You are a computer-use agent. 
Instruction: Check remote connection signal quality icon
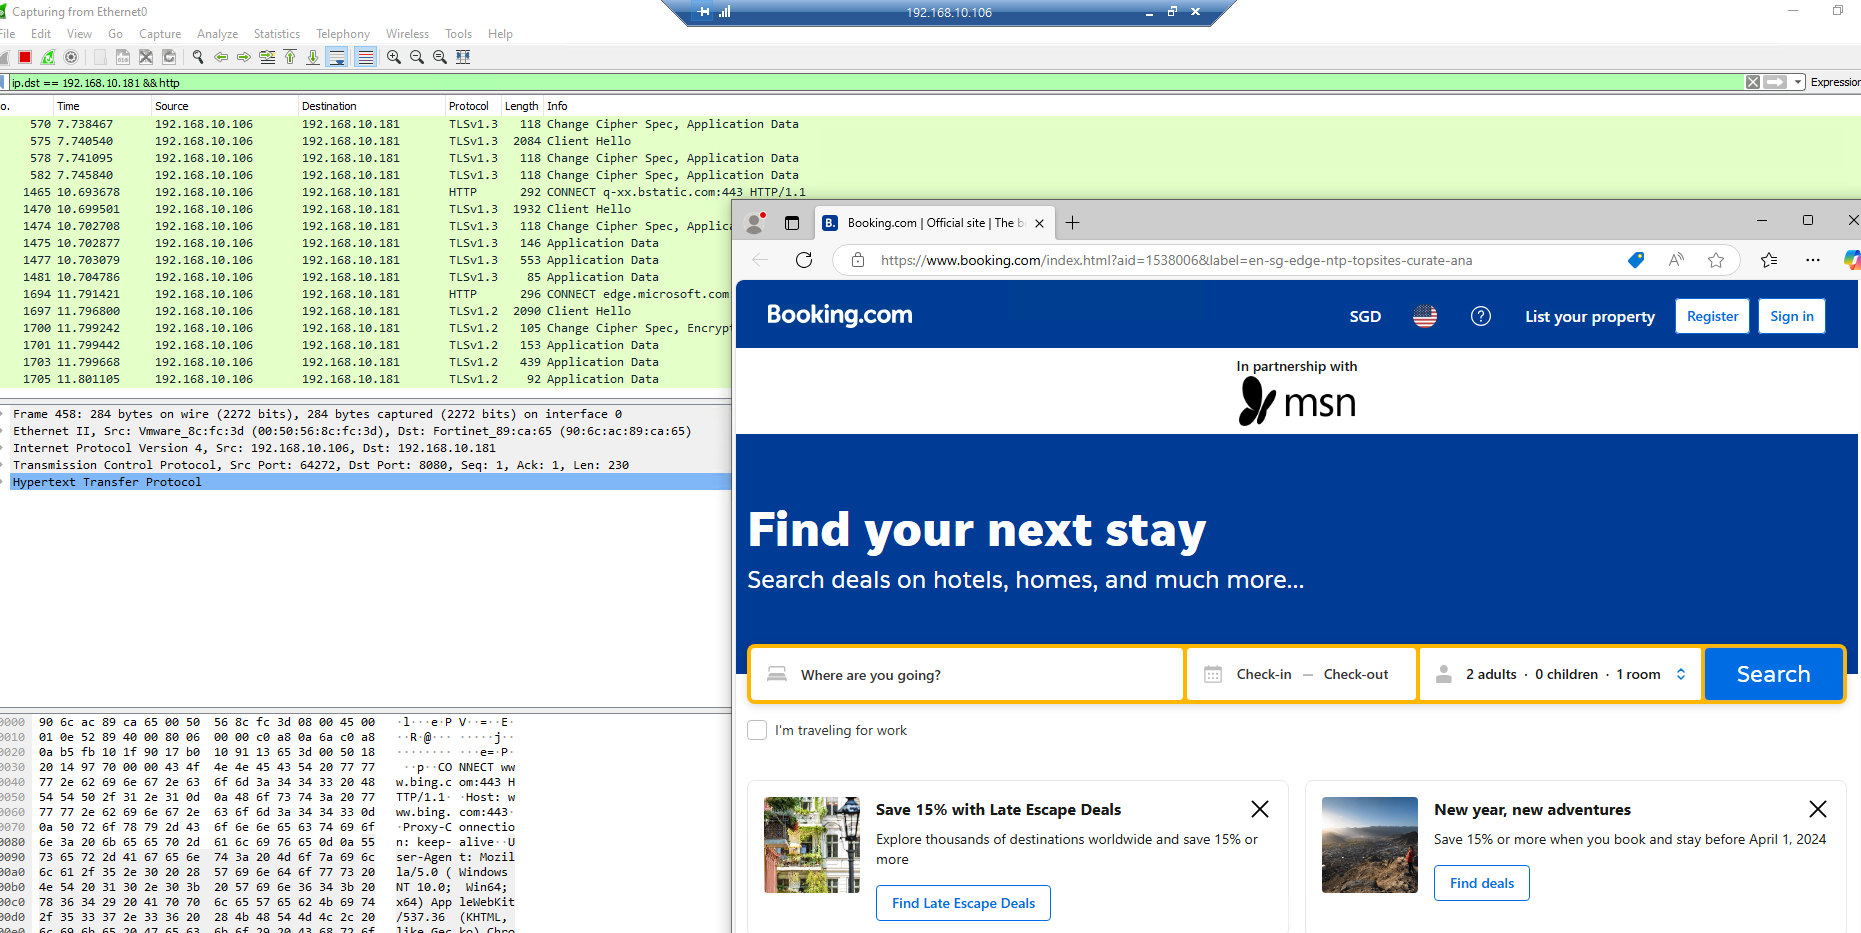(x=725, y=12)
